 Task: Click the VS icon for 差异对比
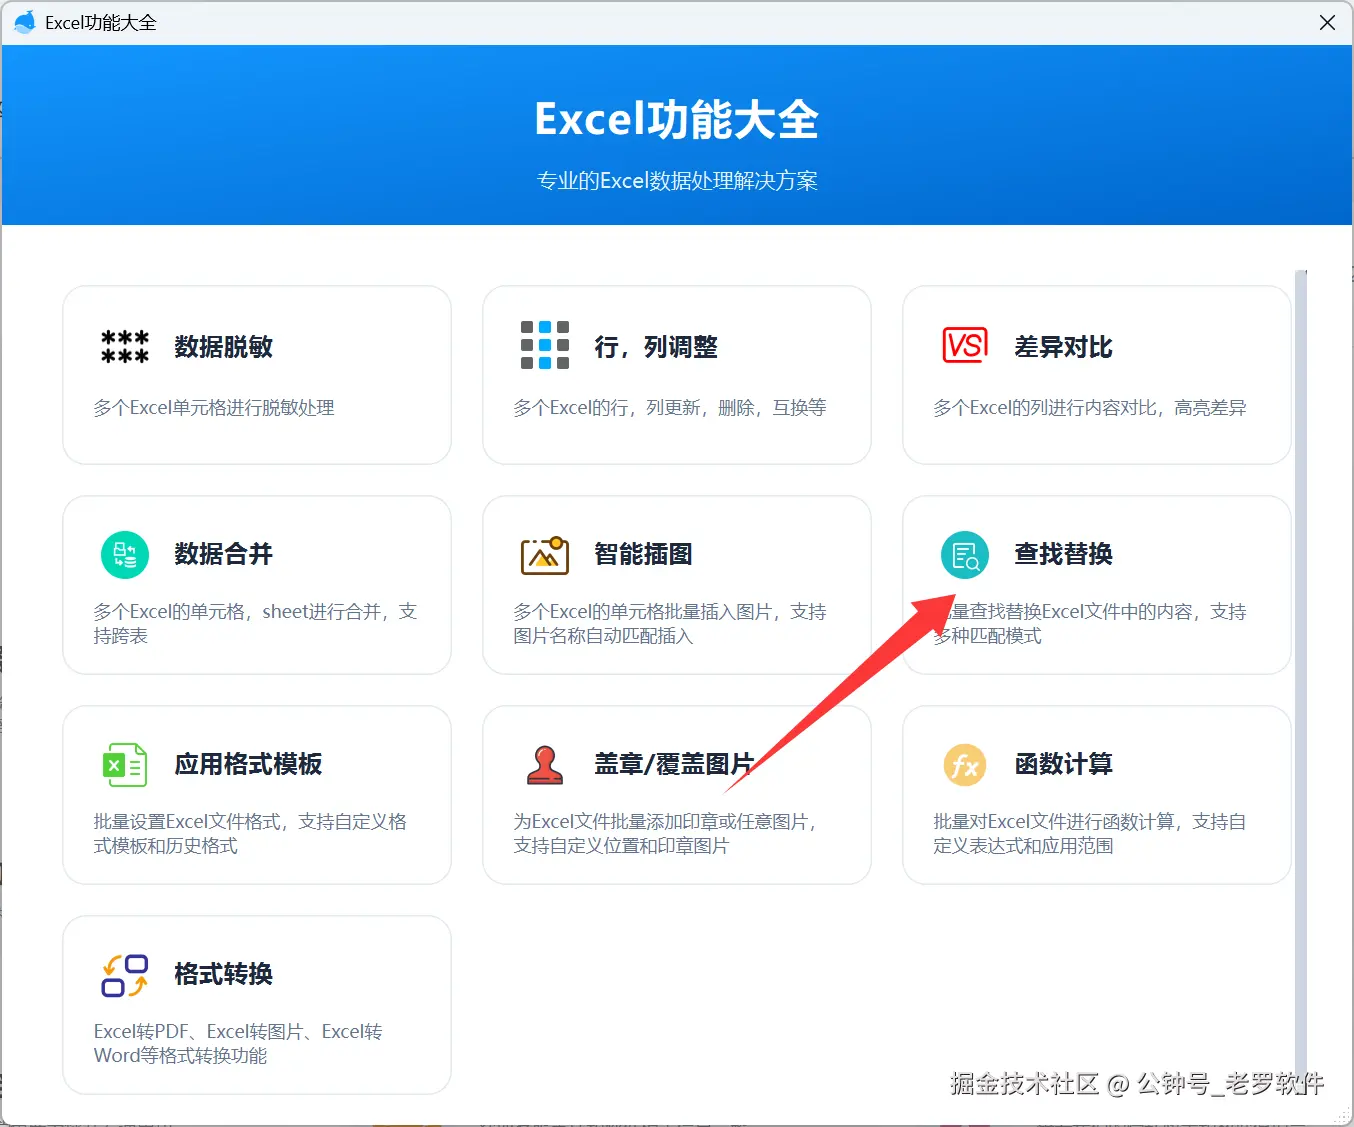click(x=965, y=345)
